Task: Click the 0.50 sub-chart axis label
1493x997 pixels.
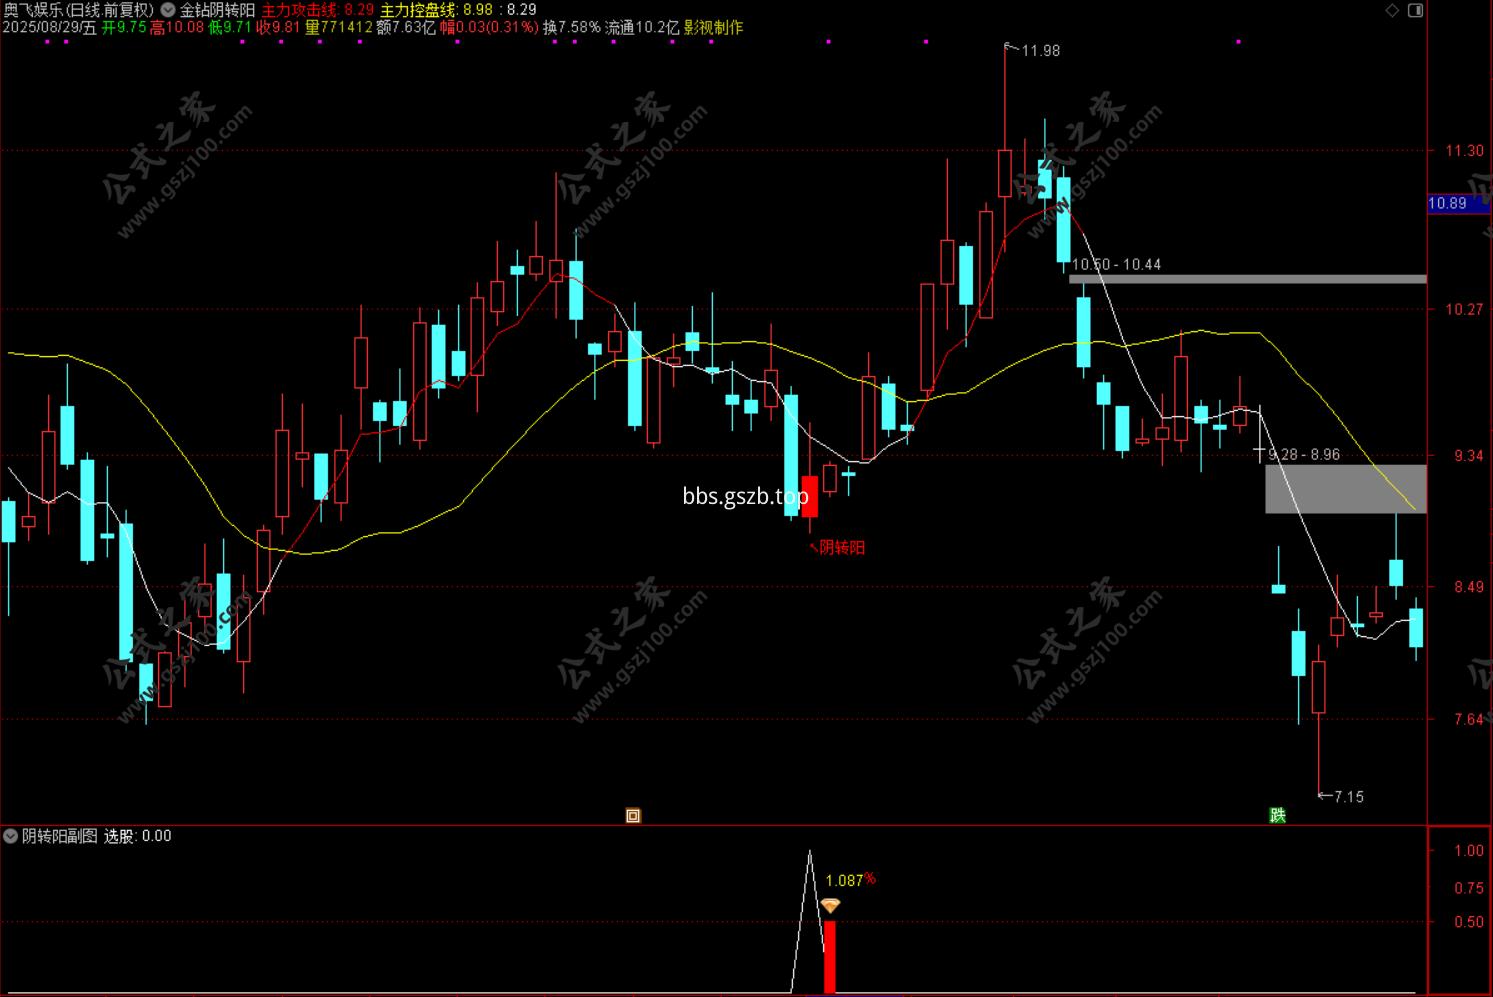Action: (x=1469, y=922)
